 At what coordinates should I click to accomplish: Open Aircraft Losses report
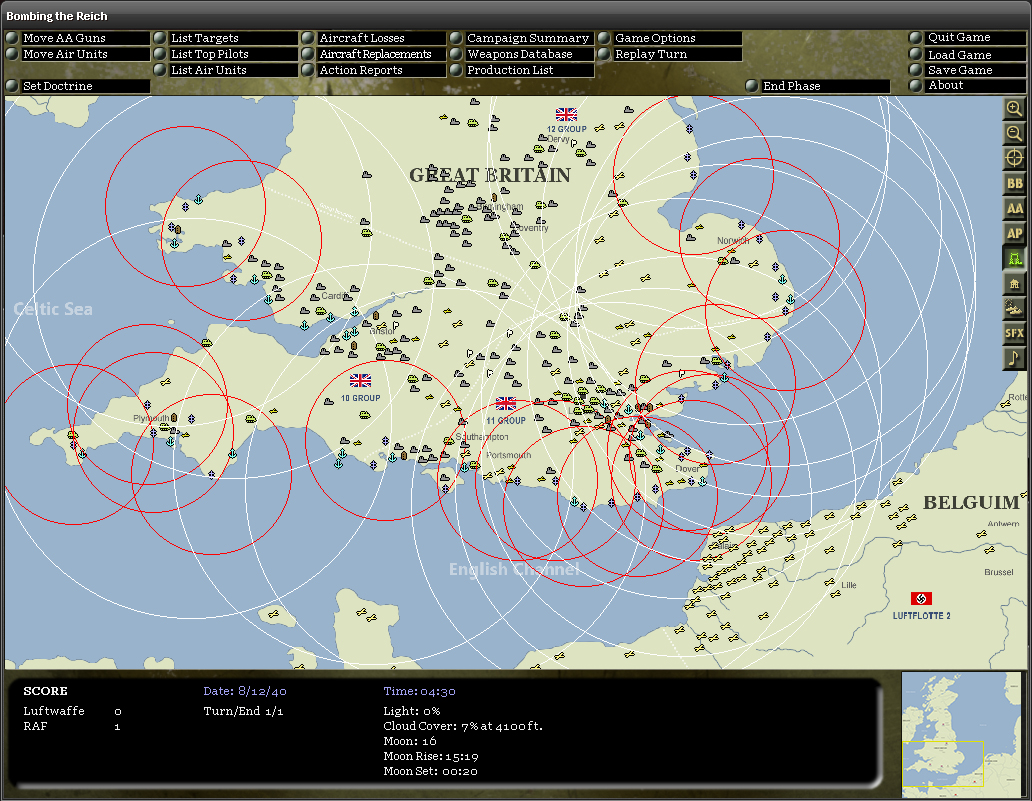[374, 38]
